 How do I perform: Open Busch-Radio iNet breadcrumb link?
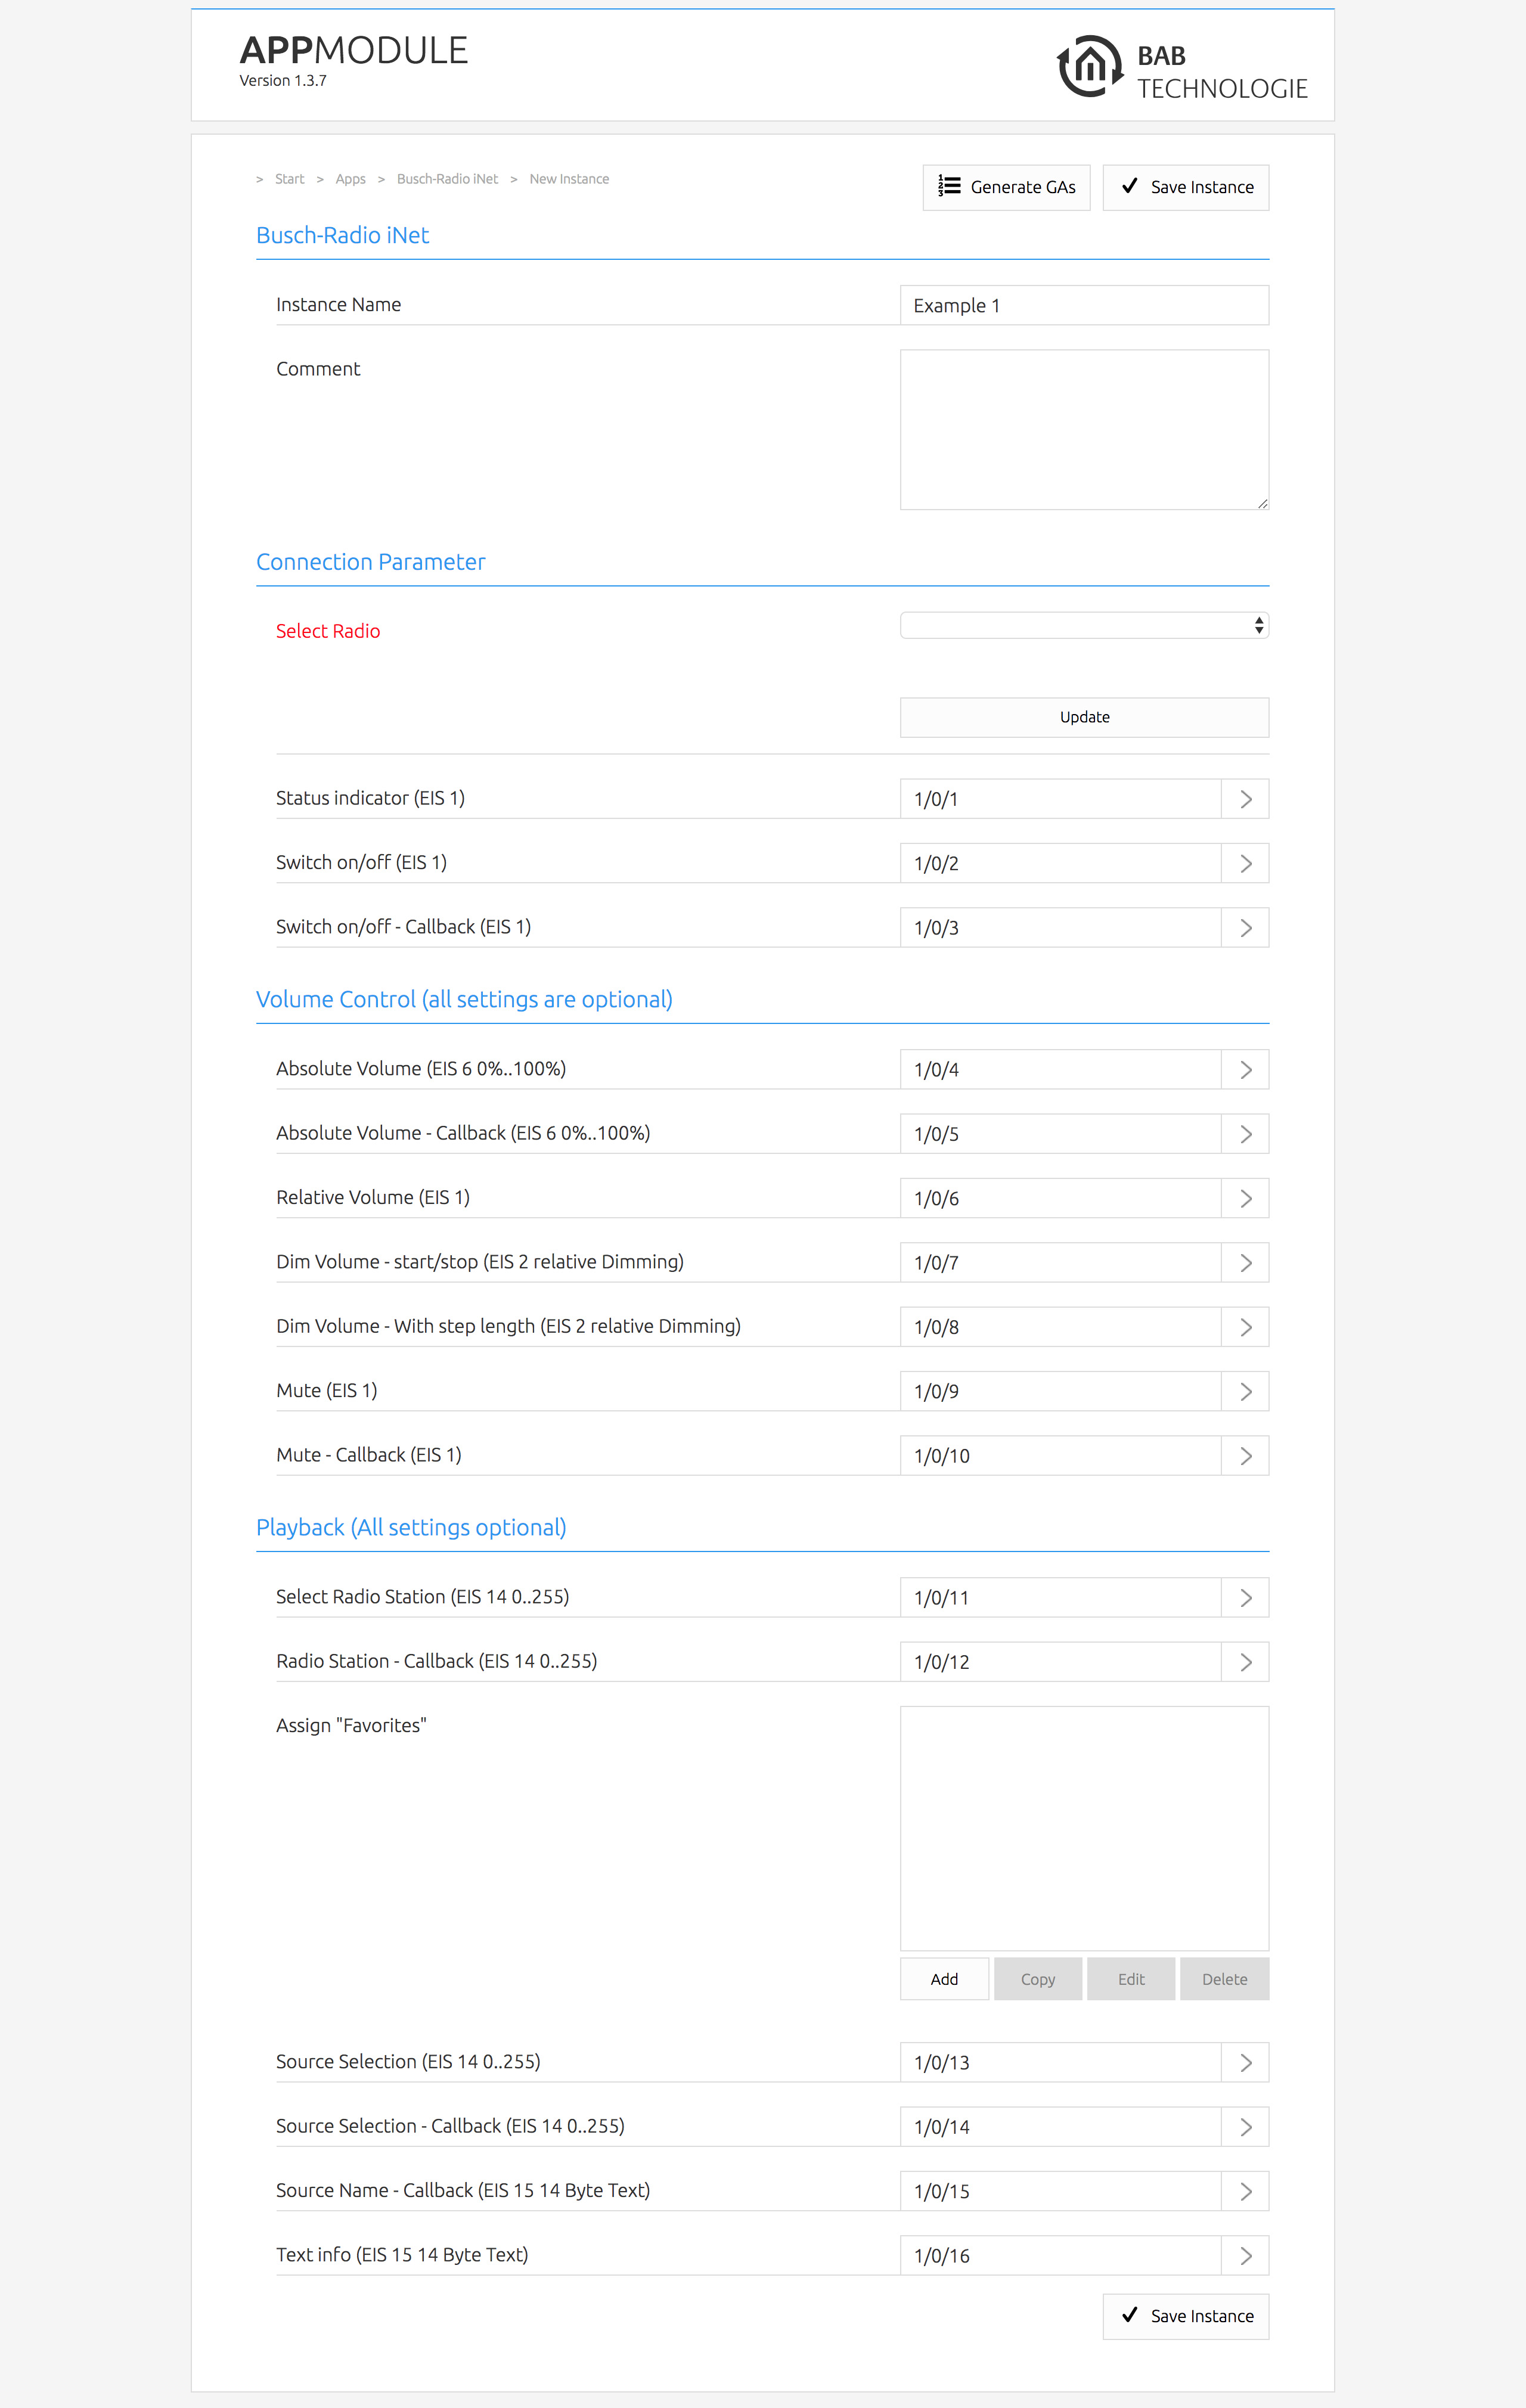[447, 179]
